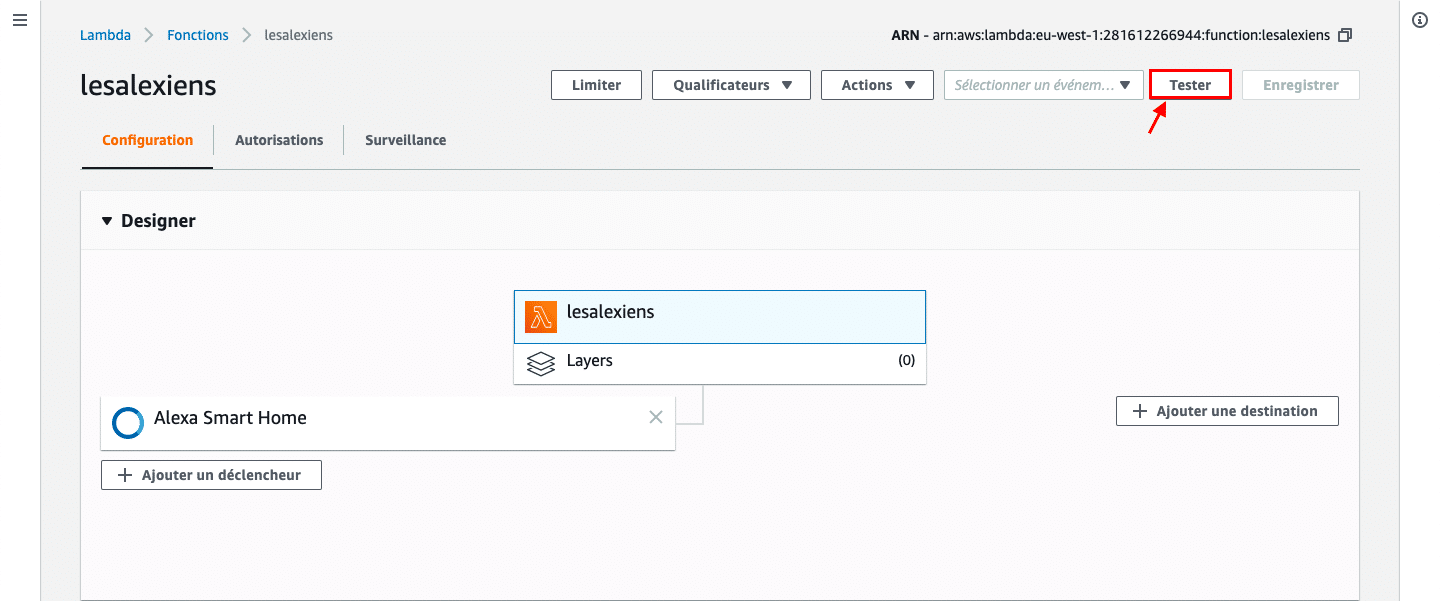Open the info panel icon
1440x601 pixels.
click(1419, 20)
